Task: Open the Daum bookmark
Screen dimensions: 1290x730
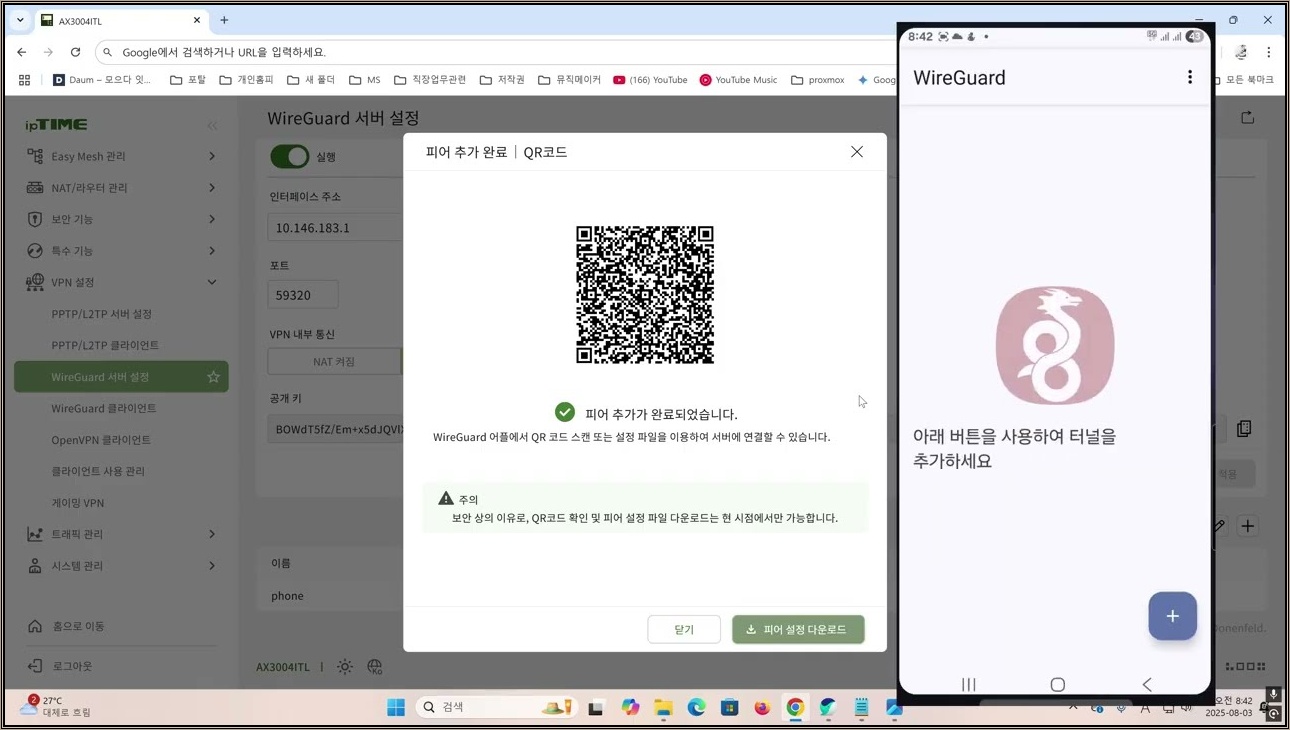Action: [x=101, y=80]
